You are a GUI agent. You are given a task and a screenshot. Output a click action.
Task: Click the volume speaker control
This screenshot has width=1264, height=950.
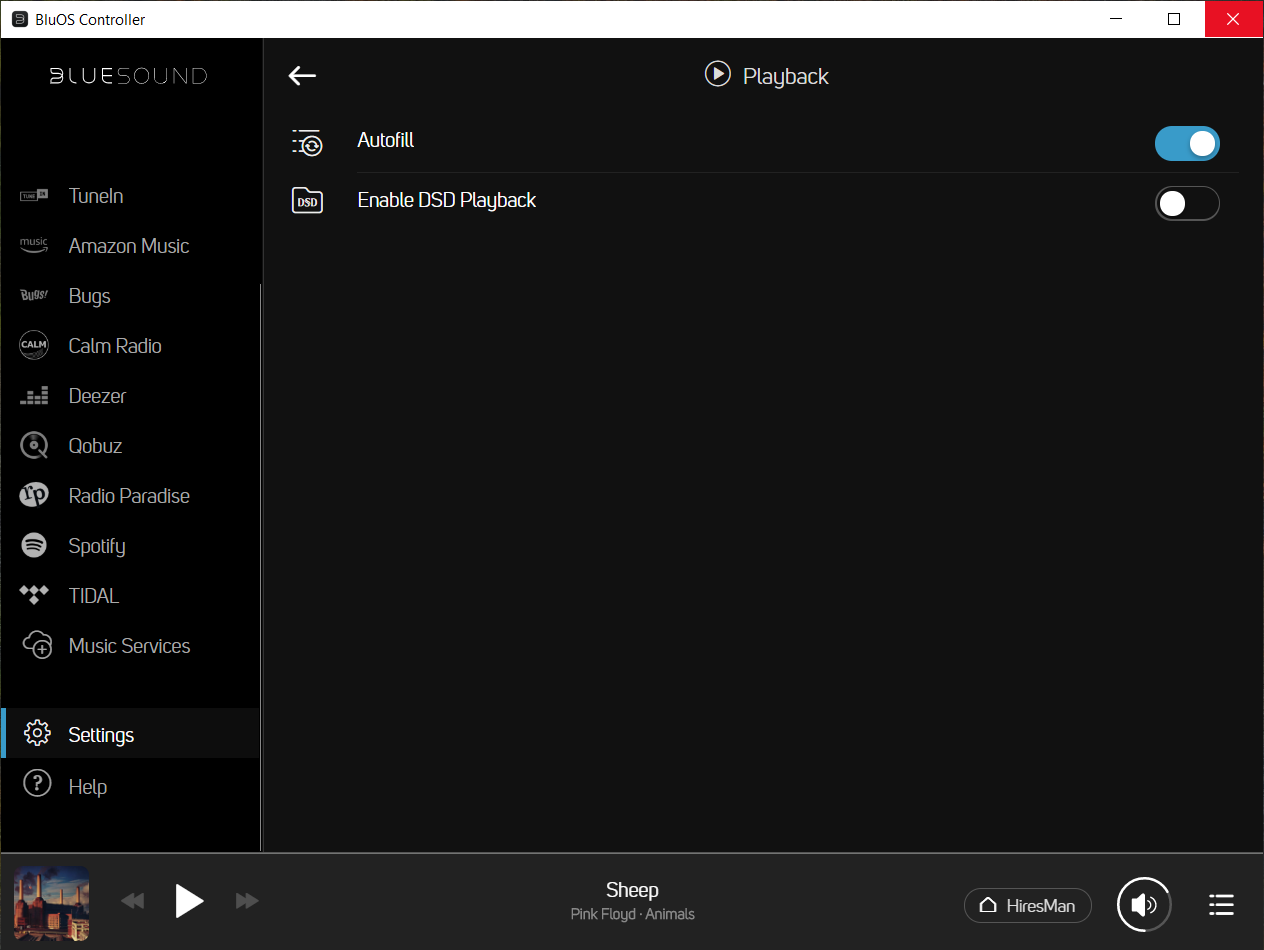(1144, 905)
